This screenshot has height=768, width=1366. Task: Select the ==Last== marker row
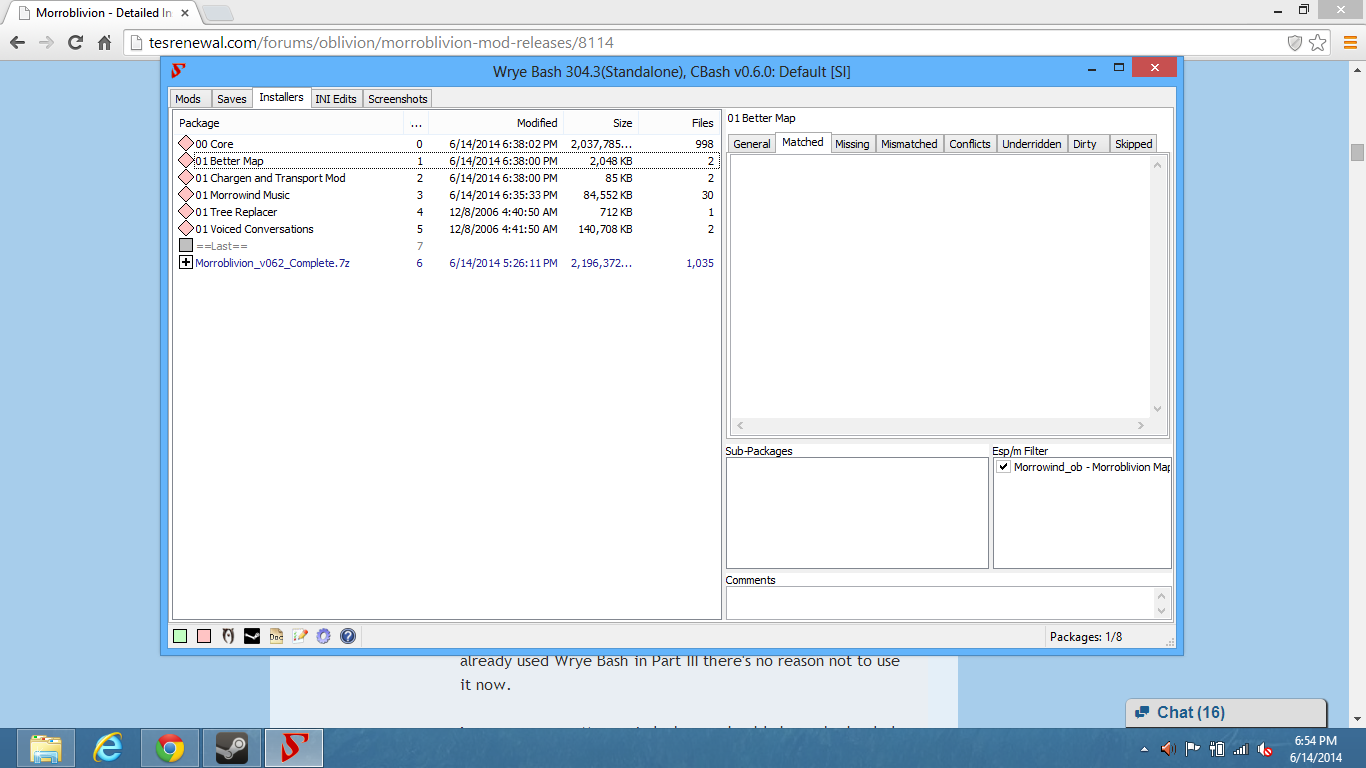click(x=447, y=246)
